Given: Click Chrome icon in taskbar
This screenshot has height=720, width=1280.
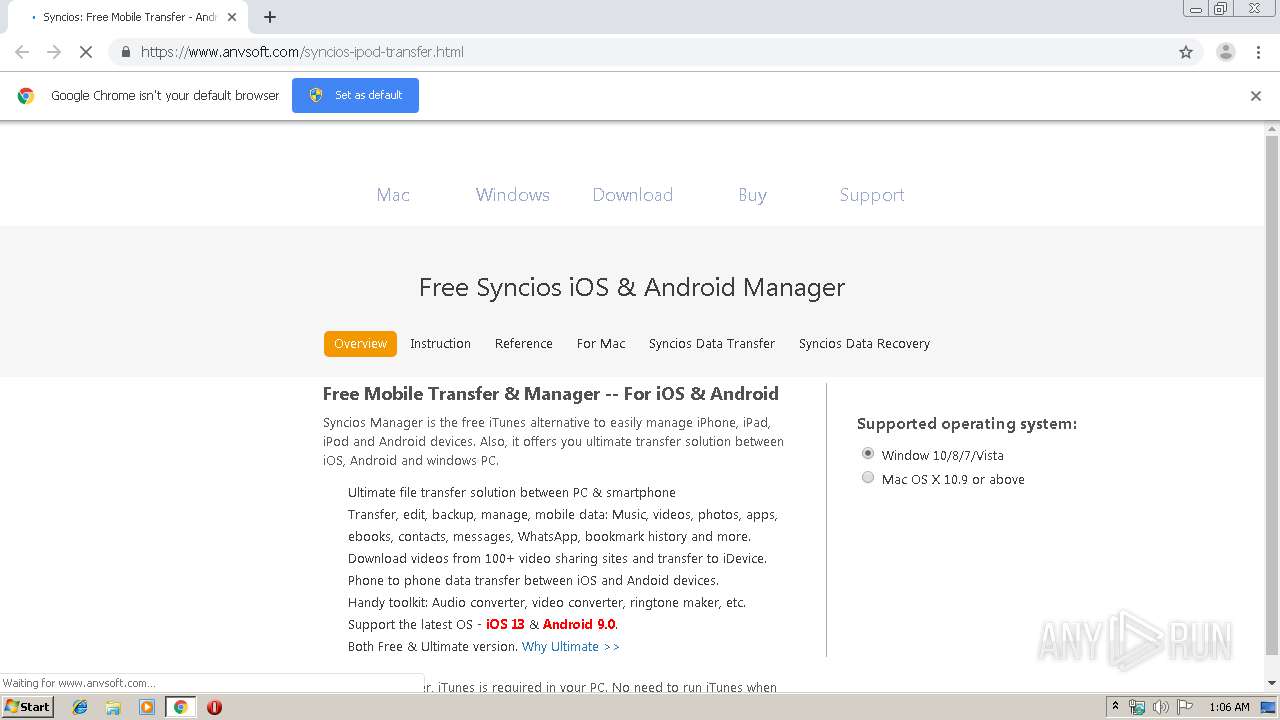Looking at the screenshot, I should (x=180, y=707).
